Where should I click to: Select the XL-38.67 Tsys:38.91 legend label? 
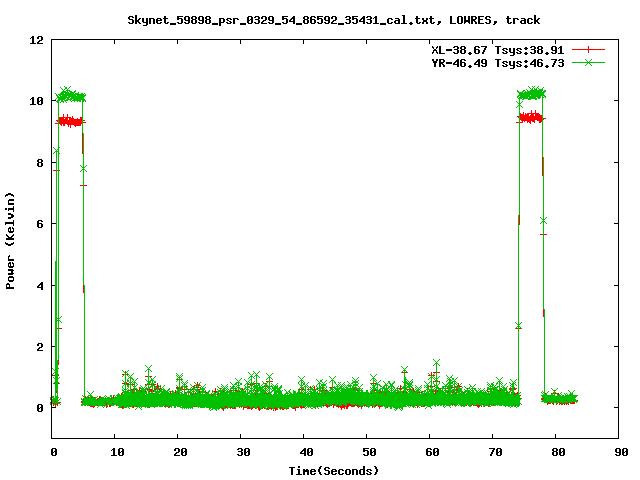pyautogui.click(x=498, y=50)
